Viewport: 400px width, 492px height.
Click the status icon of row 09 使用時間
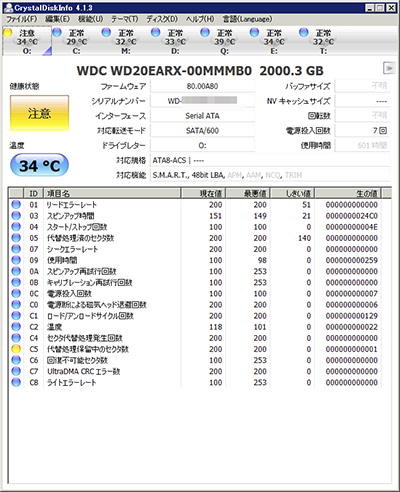coord(16,260)
